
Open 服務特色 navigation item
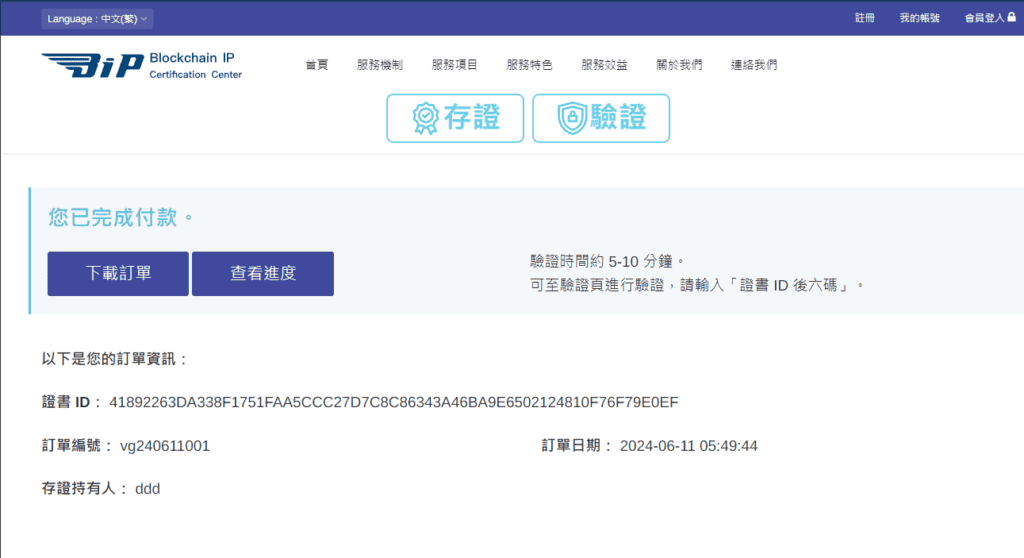[529, 65]
